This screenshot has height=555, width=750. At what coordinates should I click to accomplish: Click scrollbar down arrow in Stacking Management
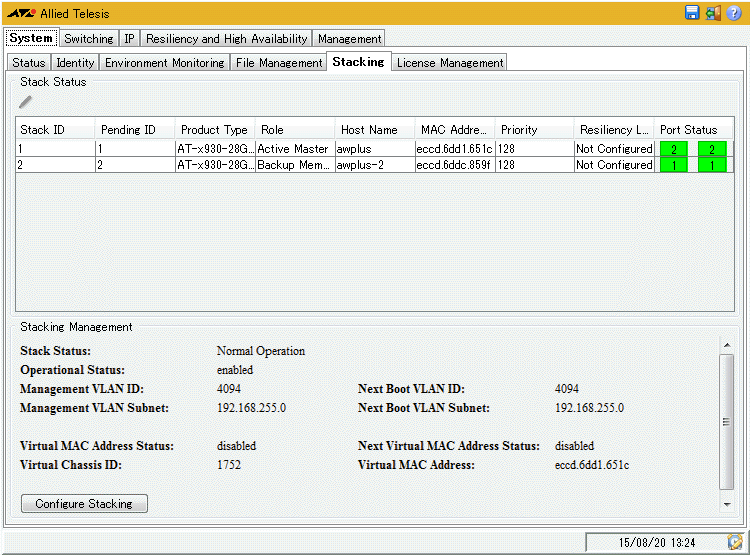(726, 504)
